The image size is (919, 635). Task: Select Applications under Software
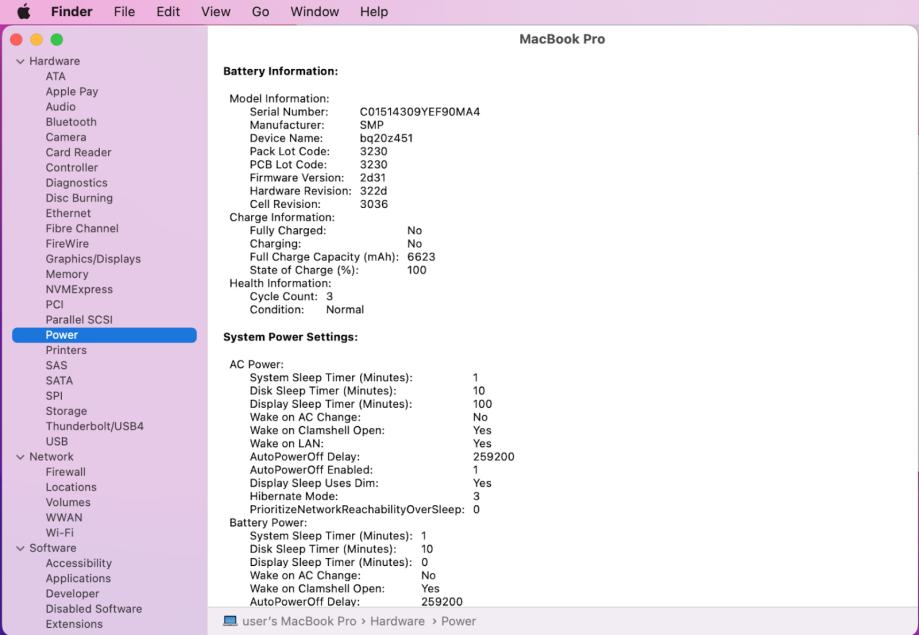[x=78, y=579]
